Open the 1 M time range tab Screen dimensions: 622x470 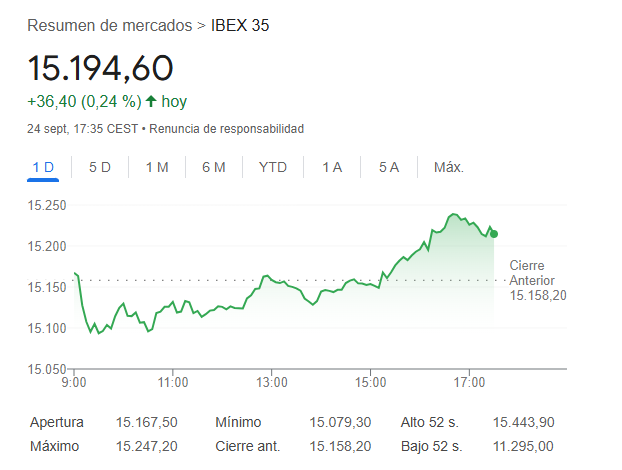[x=157, y=167]
